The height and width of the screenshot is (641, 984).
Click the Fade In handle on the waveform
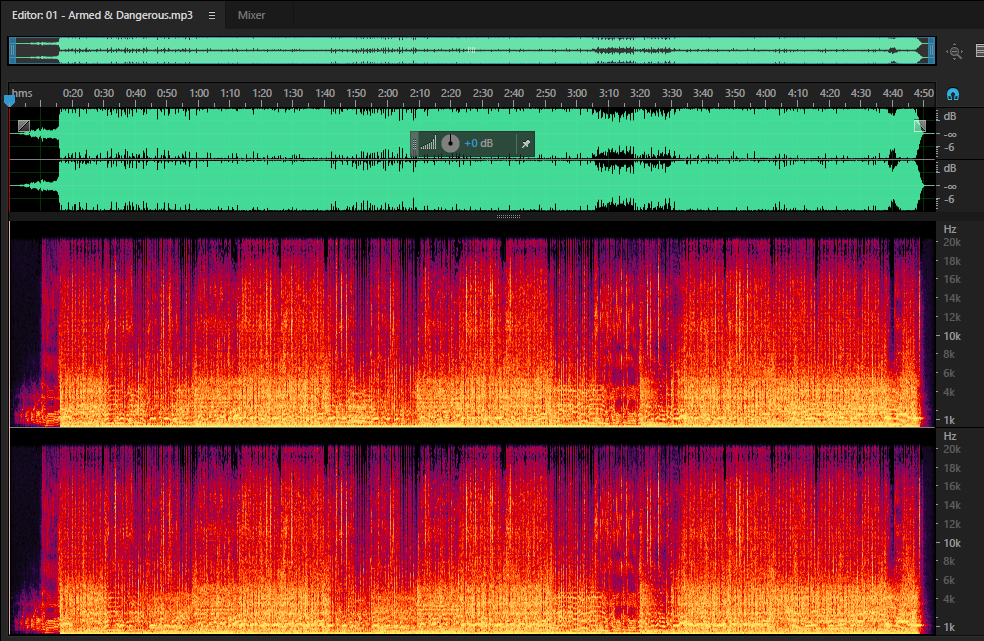24,126
